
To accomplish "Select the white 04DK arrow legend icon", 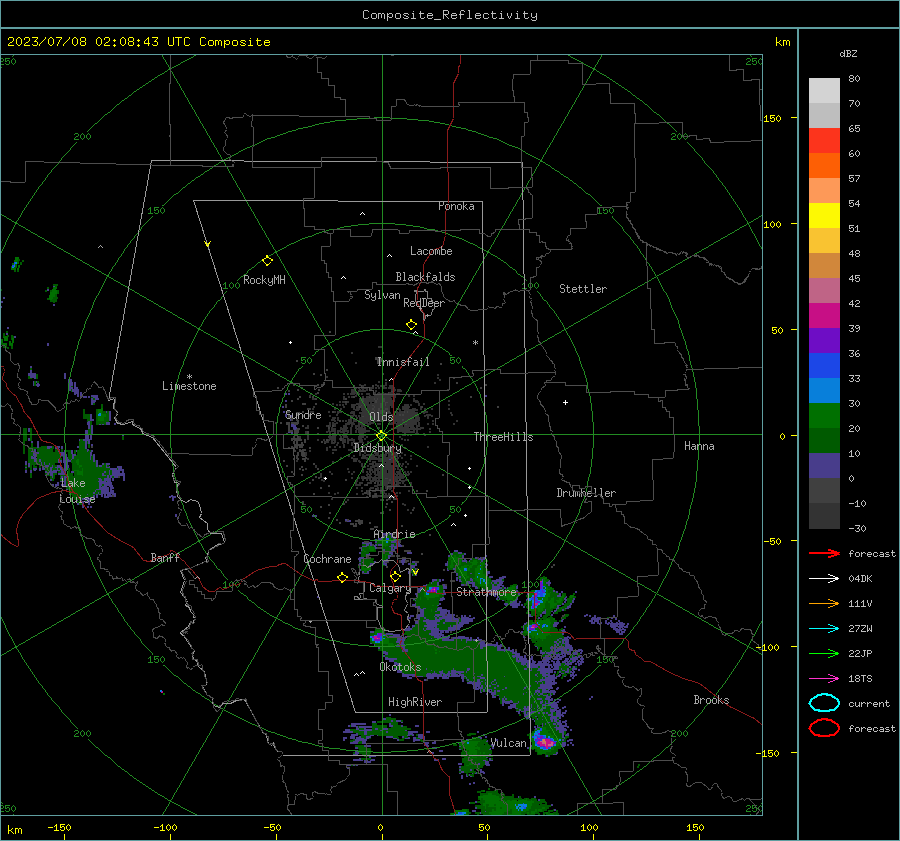I will click(824, 578).
